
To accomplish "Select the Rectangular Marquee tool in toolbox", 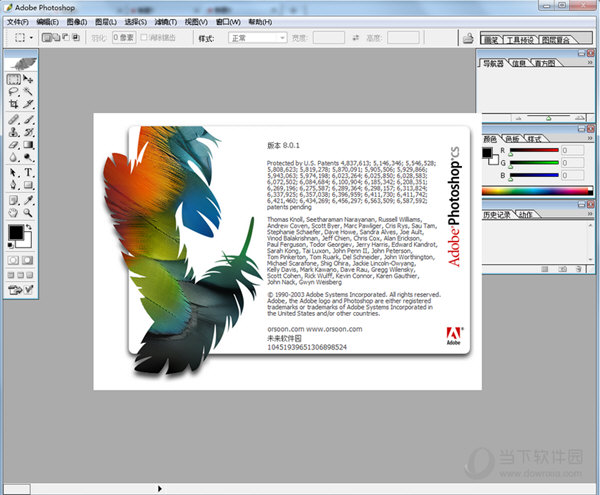I will [13, 79].
